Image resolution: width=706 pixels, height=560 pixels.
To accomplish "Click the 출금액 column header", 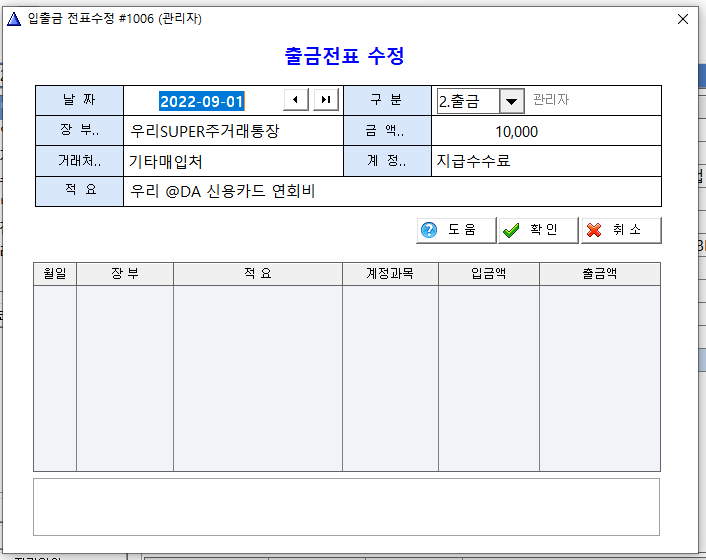I will coord(600,274).
